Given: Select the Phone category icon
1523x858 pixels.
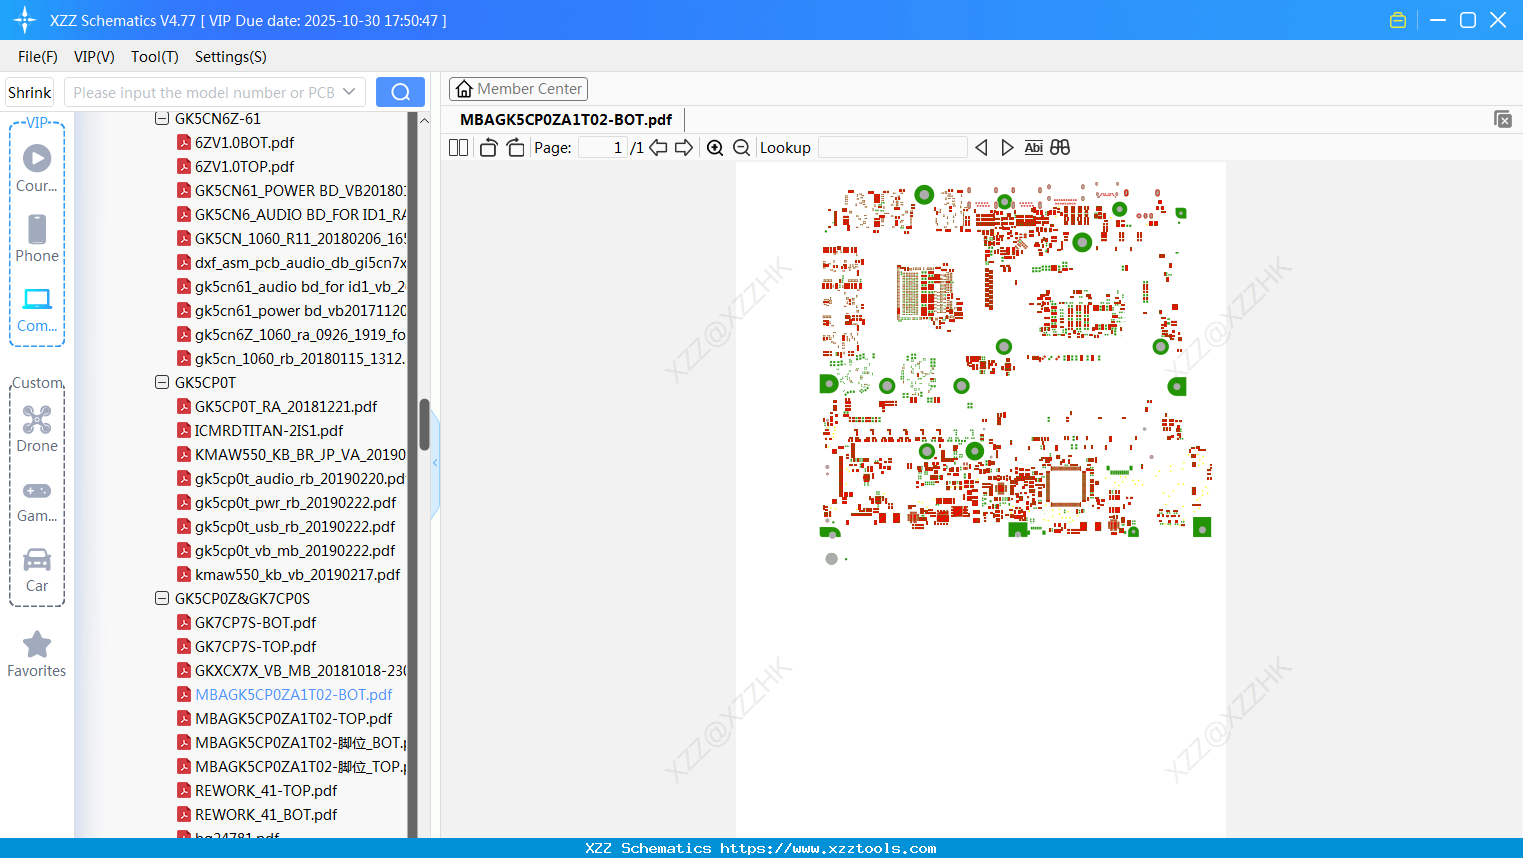Looking at the screenshot, I should pos(37,238).
